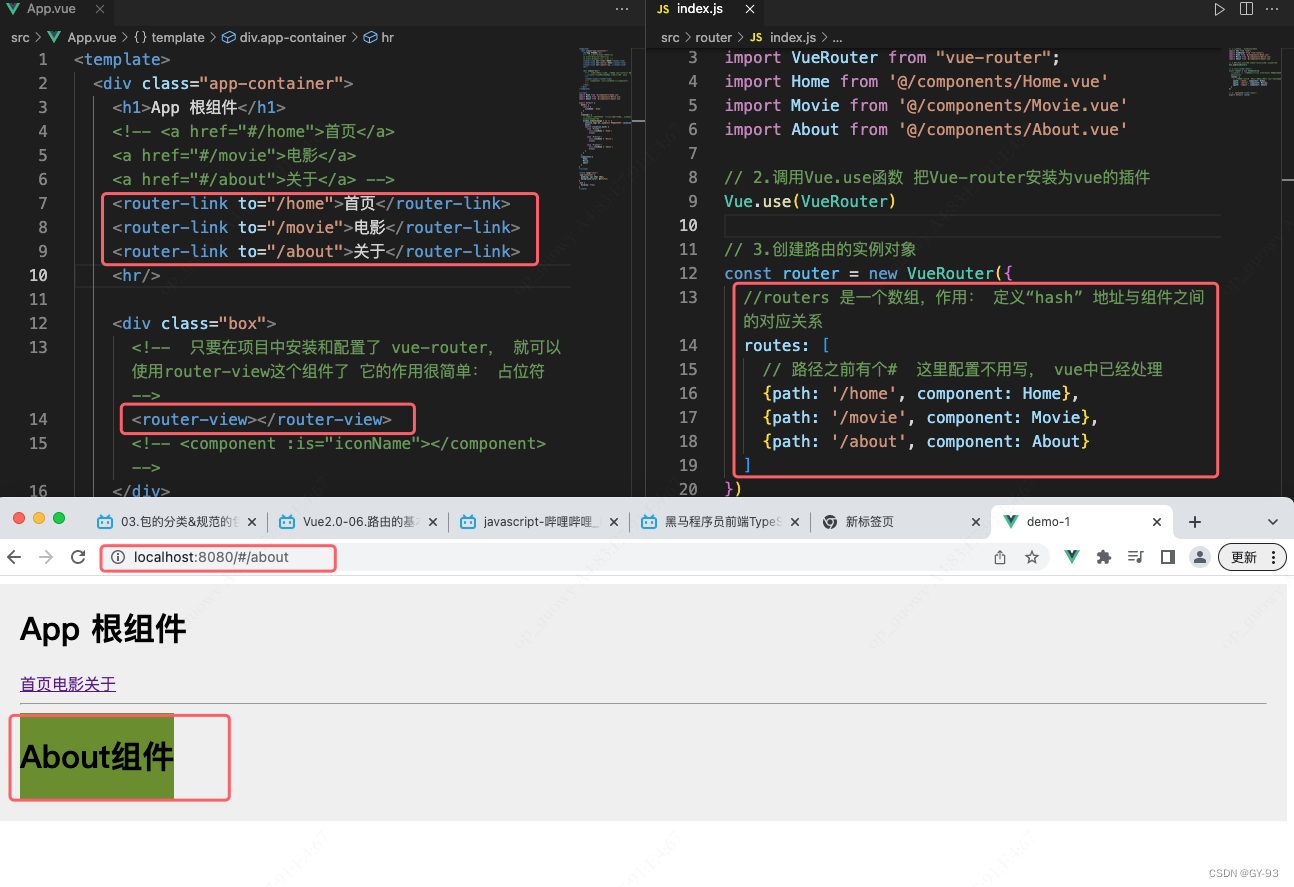
Task: Select 'src' in App.vue breadcrumb
Action: tap(20, 37)
